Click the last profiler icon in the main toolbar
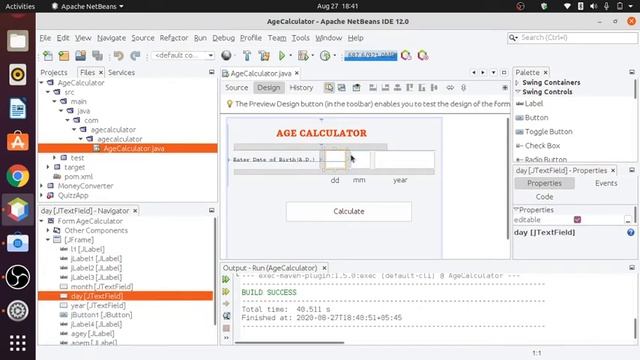The image size is (640, 360). click(x=423, y=56)
